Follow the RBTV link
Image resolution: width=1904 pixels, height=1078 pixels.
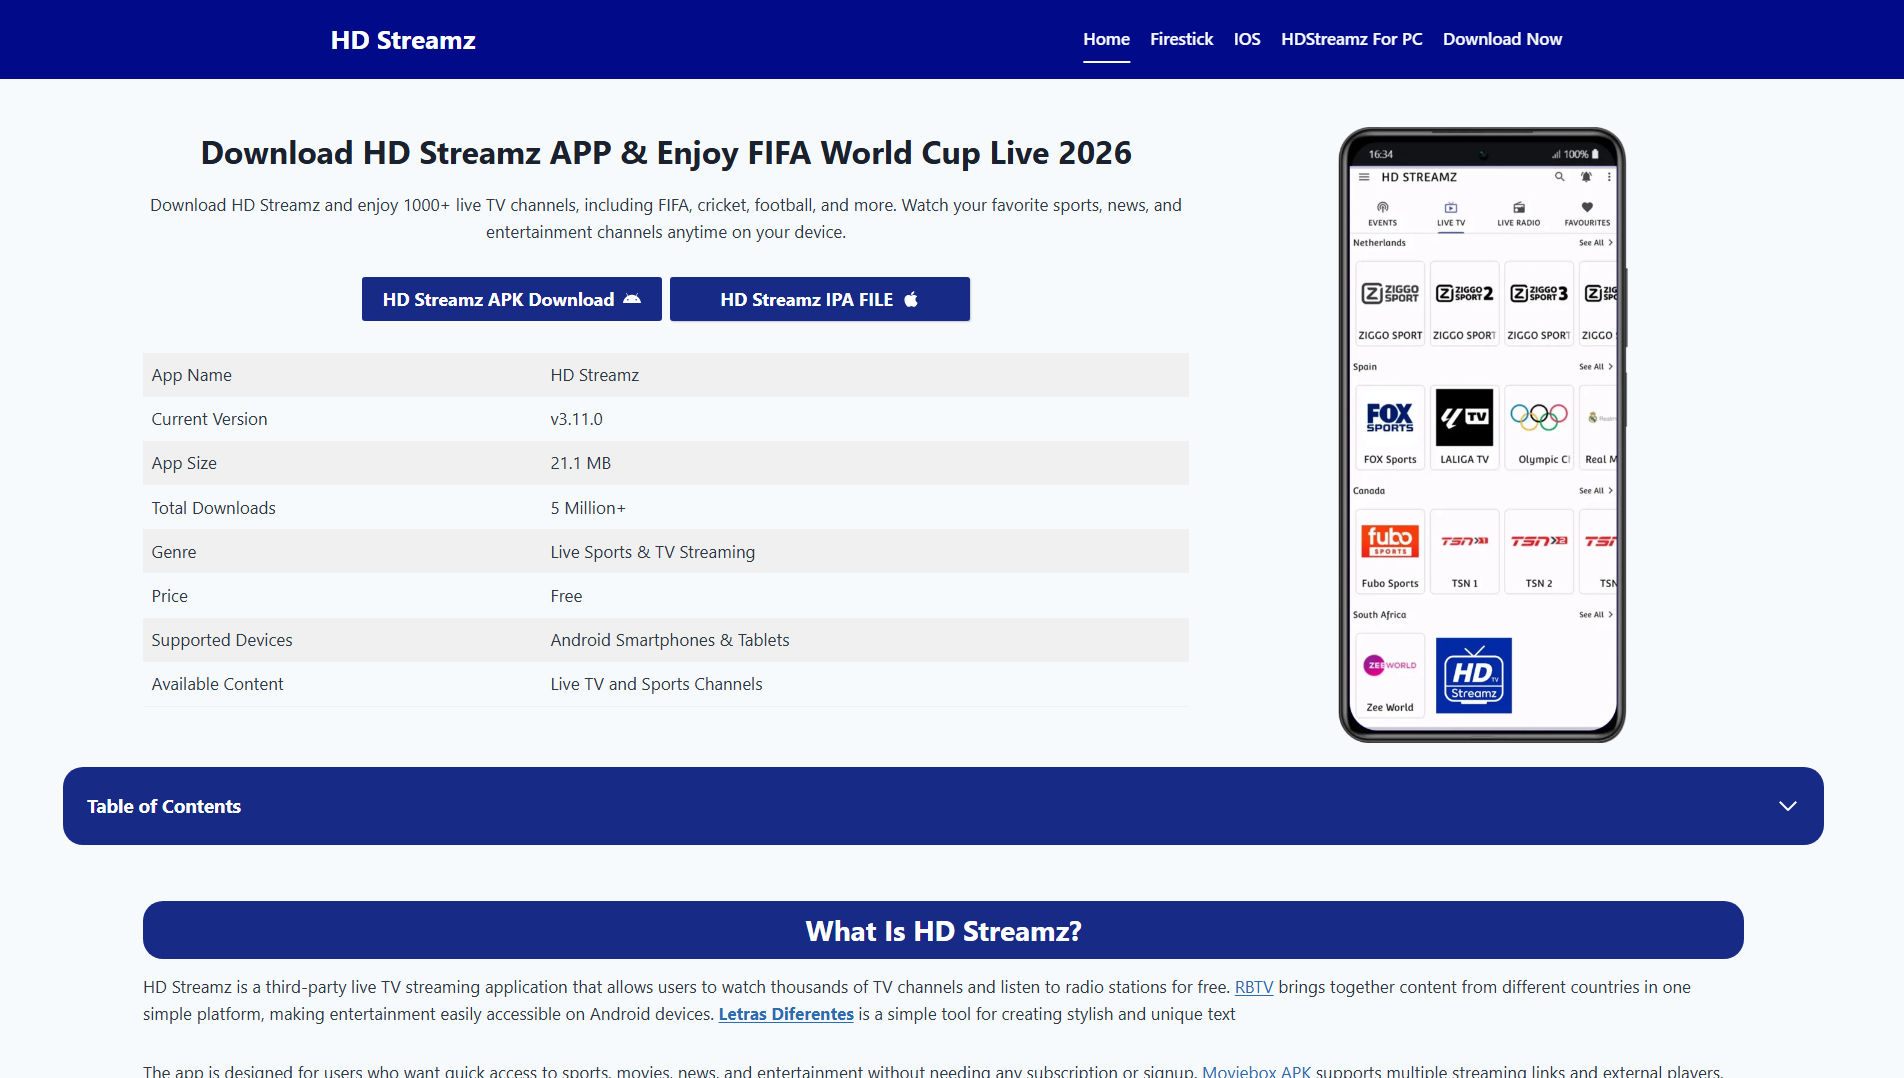[1254, 987]
